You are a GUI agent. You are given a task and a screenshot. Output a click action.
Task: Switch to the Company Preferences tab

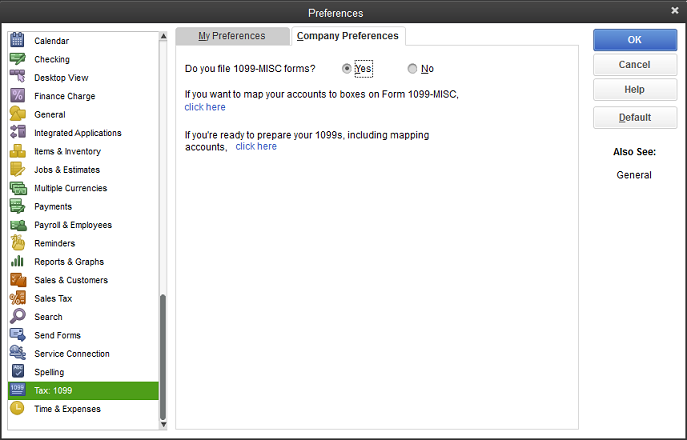(348, 36)
